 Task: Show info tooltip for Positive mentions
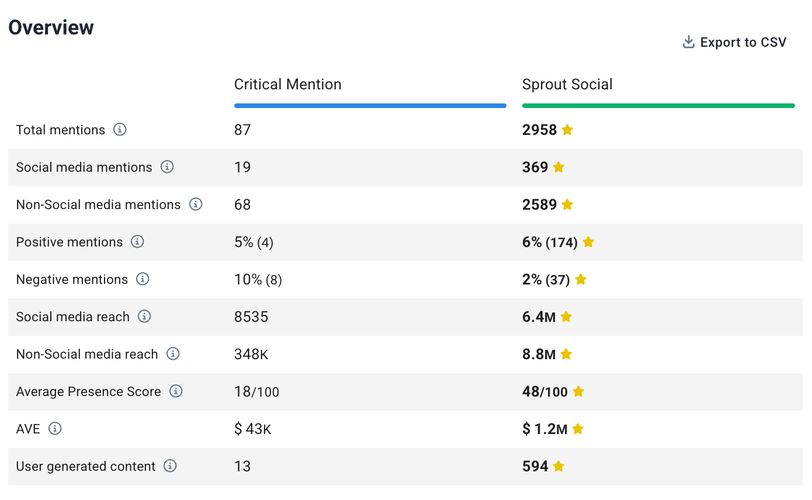137,242
